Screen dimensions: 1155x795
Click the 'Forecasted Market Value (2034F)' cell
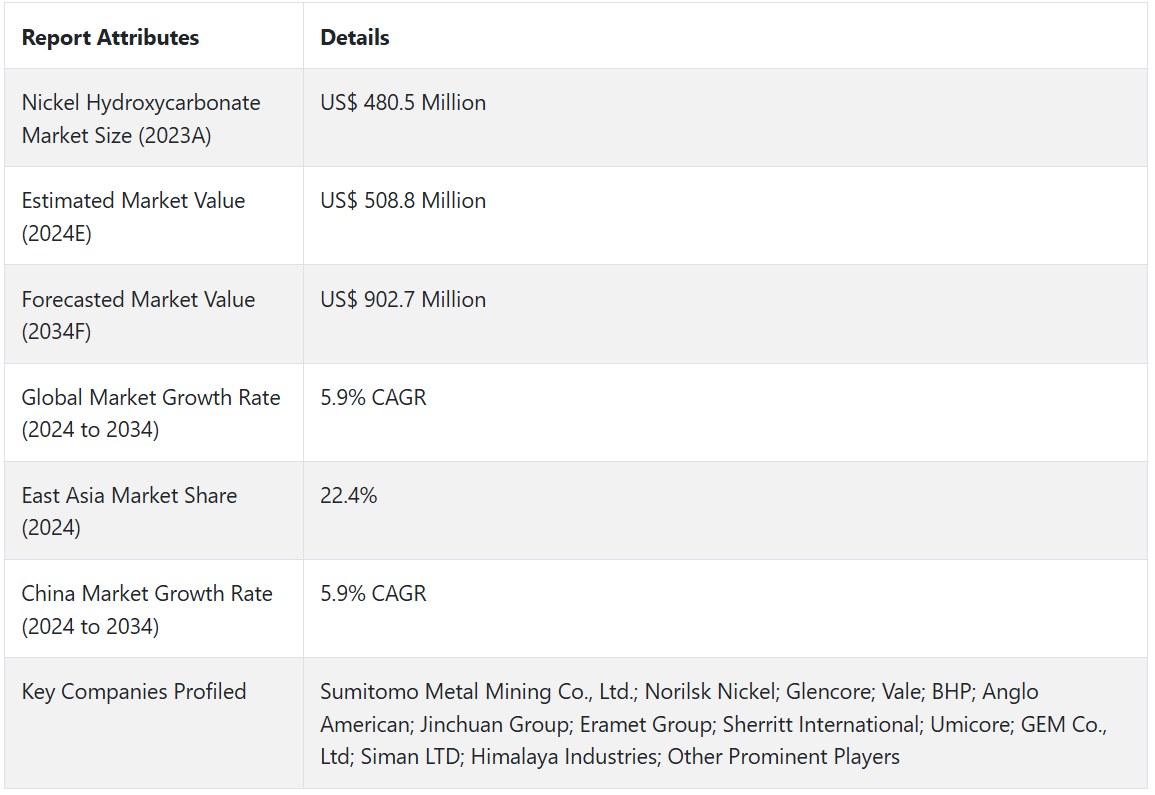pos(138,315)
